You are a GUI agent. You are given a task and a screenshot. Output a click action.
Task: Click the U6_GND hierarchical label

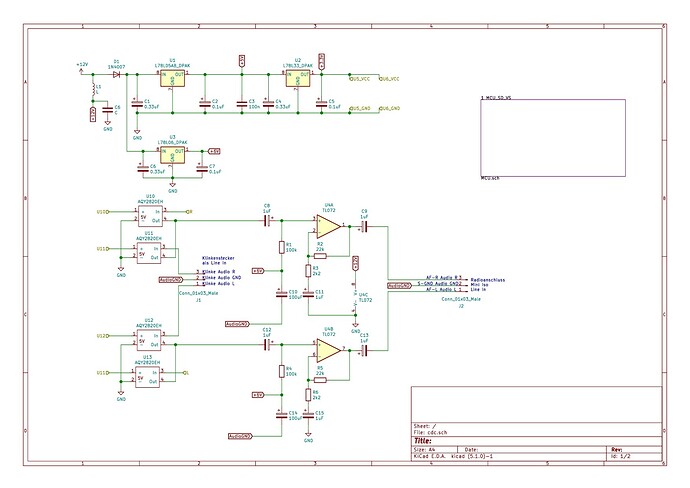[x=389, y=108]
